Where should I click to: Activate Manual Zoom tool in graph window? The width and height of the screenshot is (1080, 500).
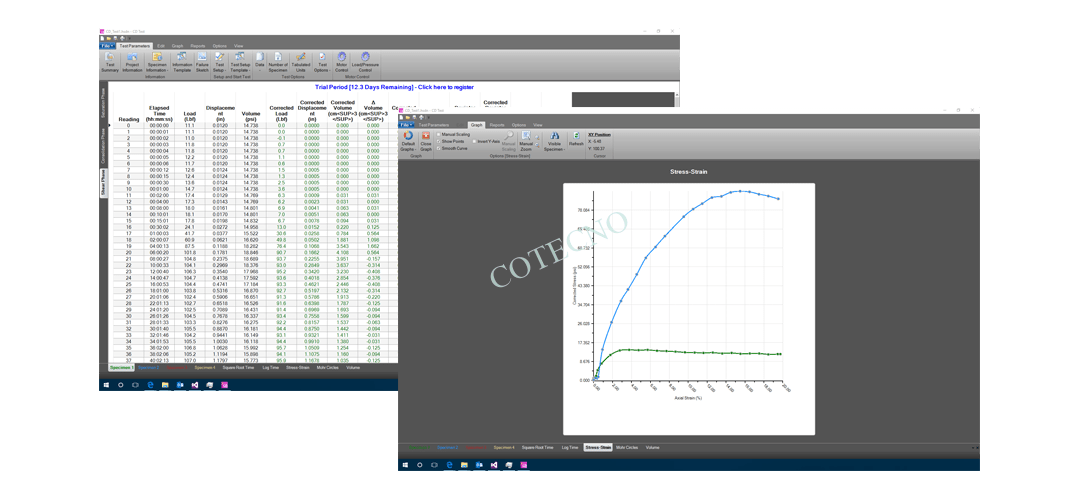(x=526, y=141)
